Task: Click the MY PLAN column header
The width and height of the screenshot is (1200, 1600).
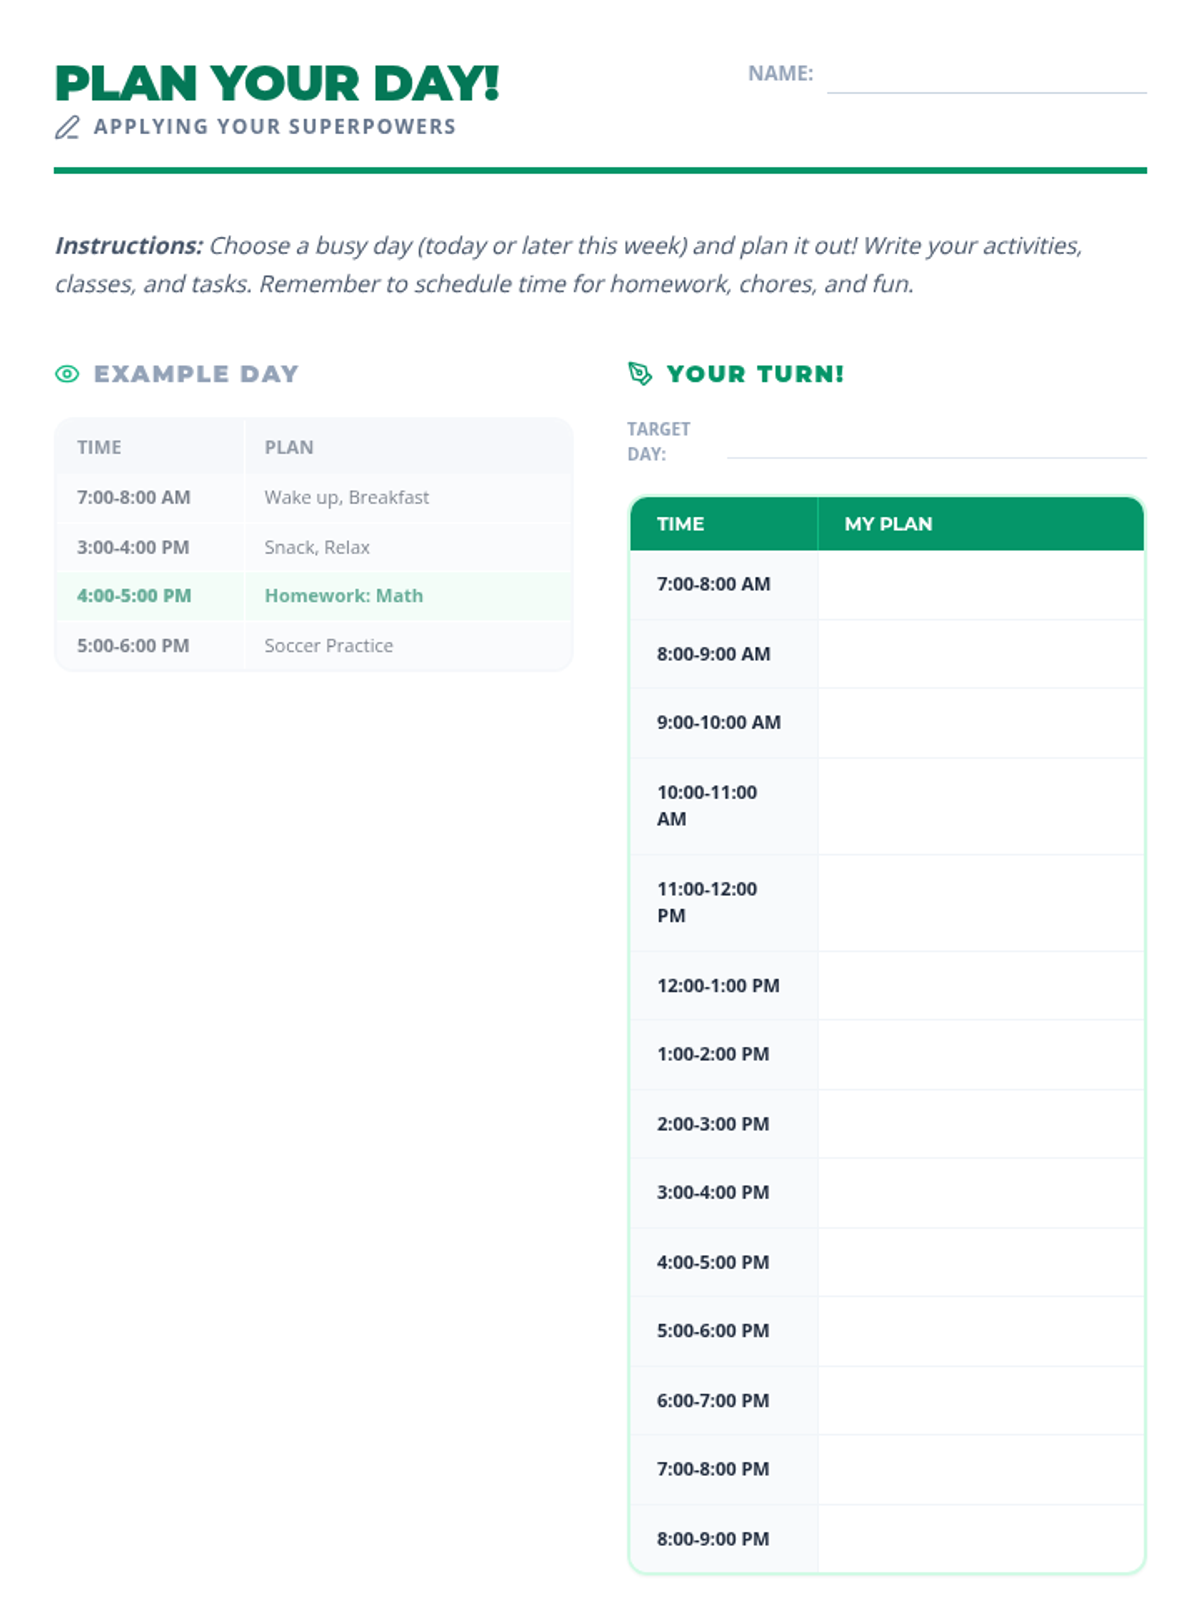Action: point(888,524)
